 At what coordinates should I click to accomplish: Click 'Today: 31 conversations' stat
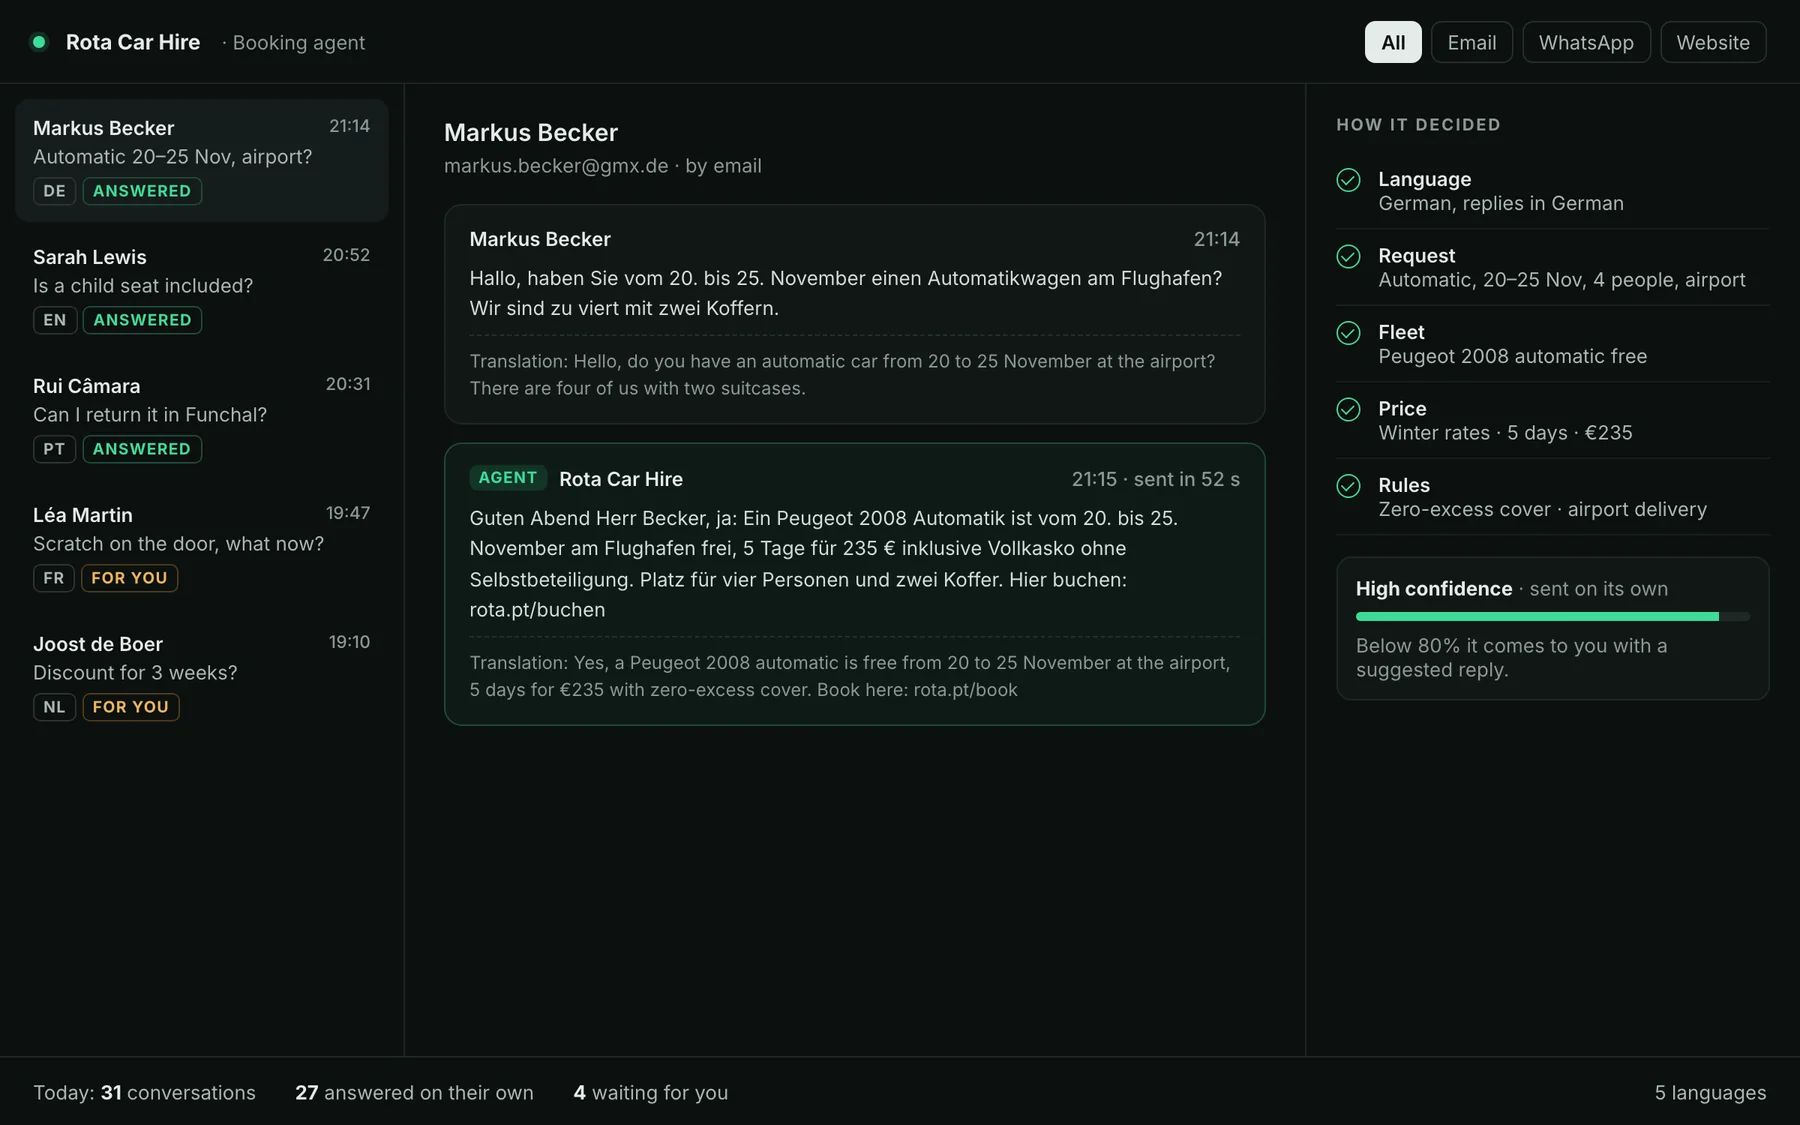click(144, 1093)
